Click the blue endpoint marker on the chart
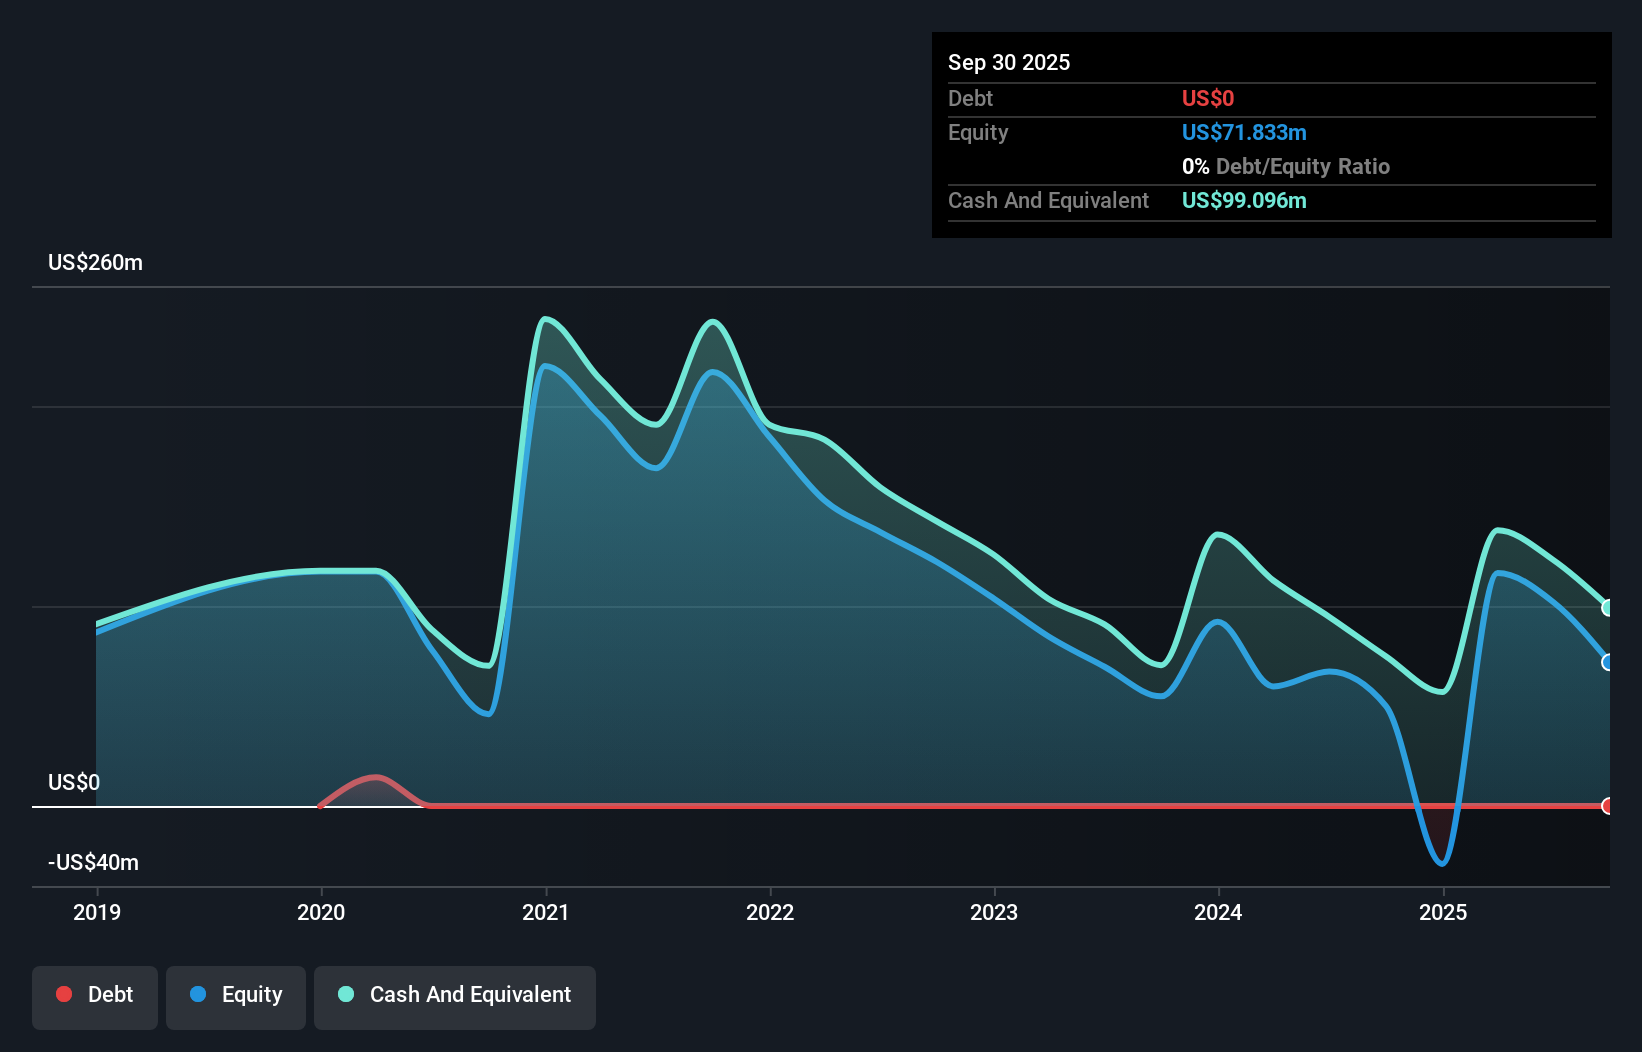This screenshot has width=1642, height=1052. (1607, 662)
